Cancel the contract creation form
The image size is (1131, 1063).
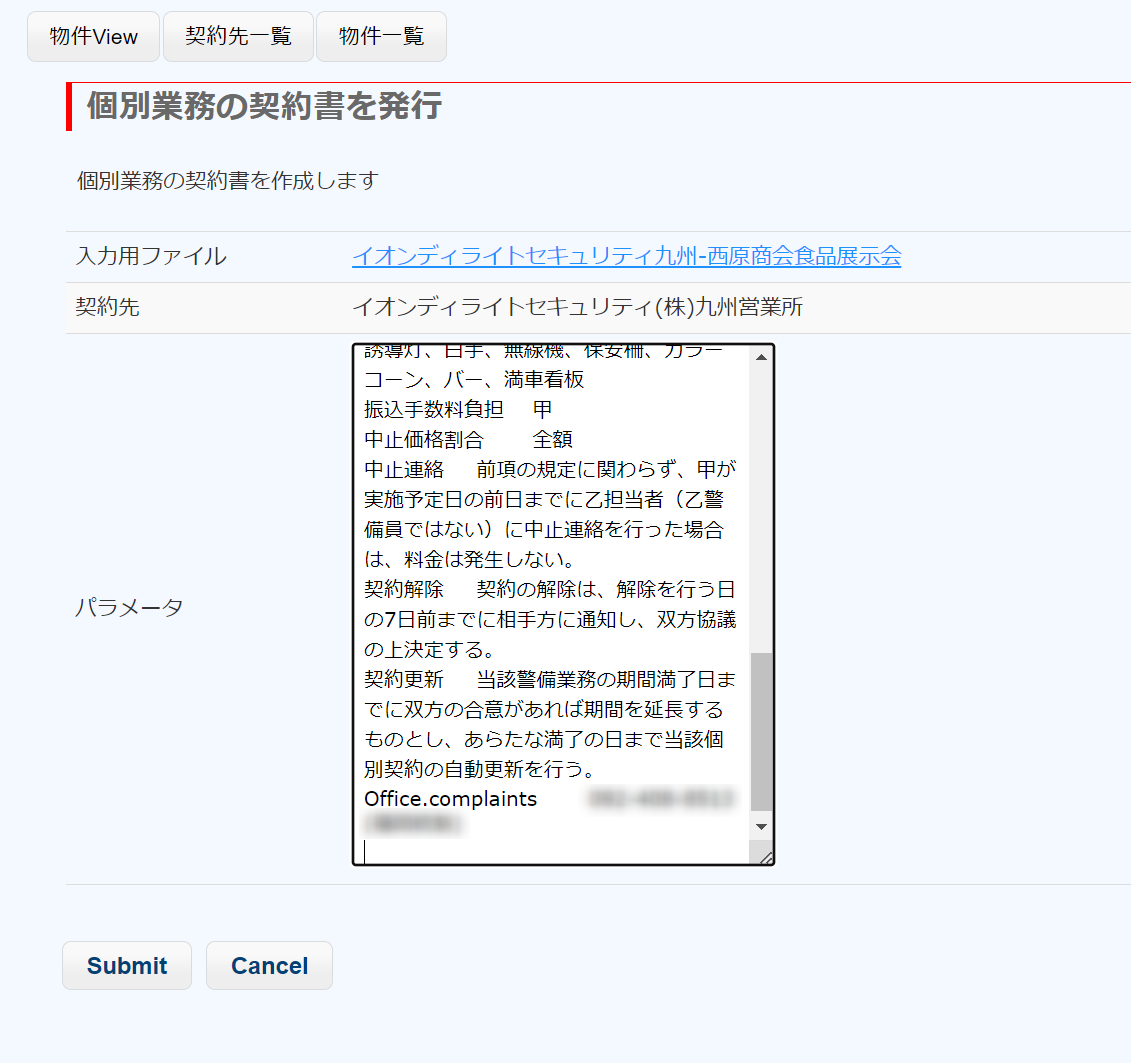click(269, 966)
